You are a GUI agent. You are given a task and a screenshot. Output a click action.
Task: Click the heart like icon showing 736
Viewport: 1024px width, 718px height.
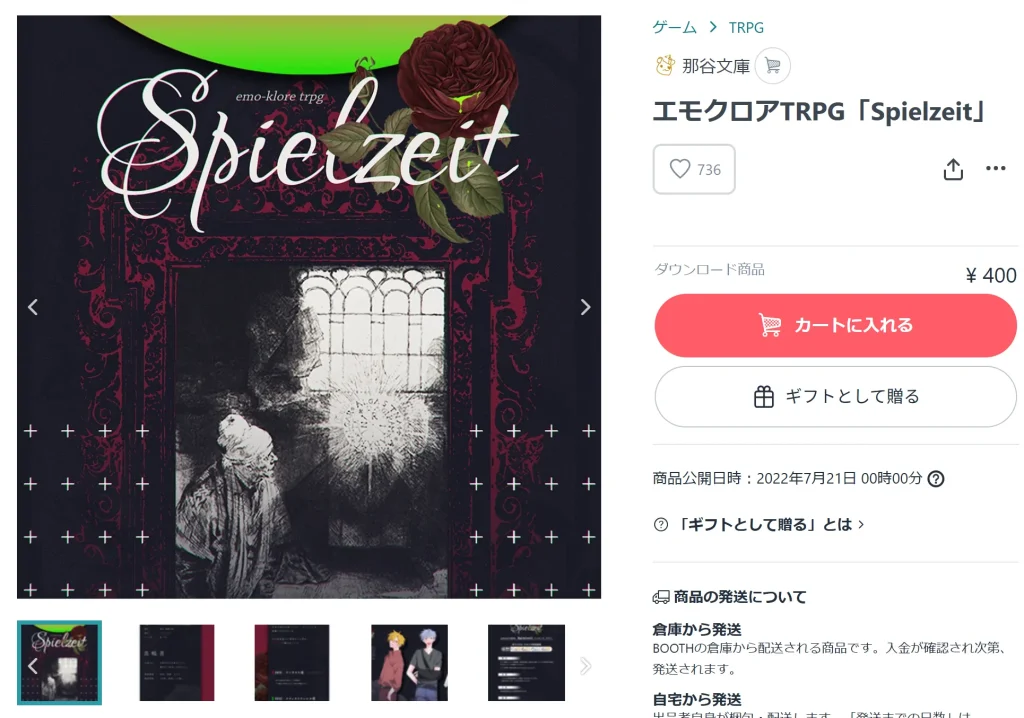(680, 169)
